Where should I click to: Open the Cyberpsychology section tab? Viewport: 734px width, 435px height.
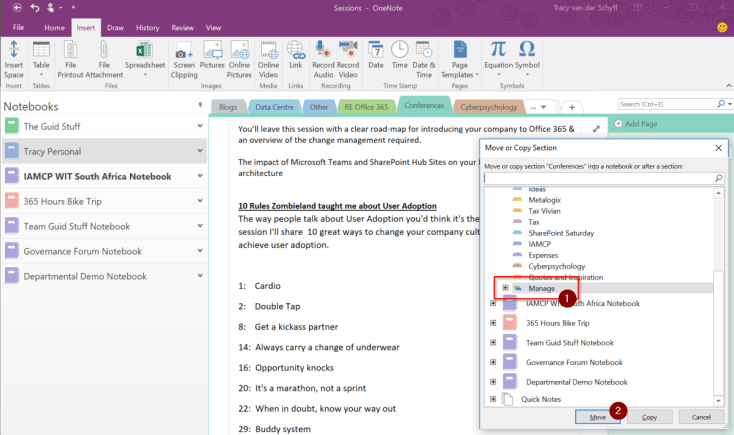coord(488,105)
